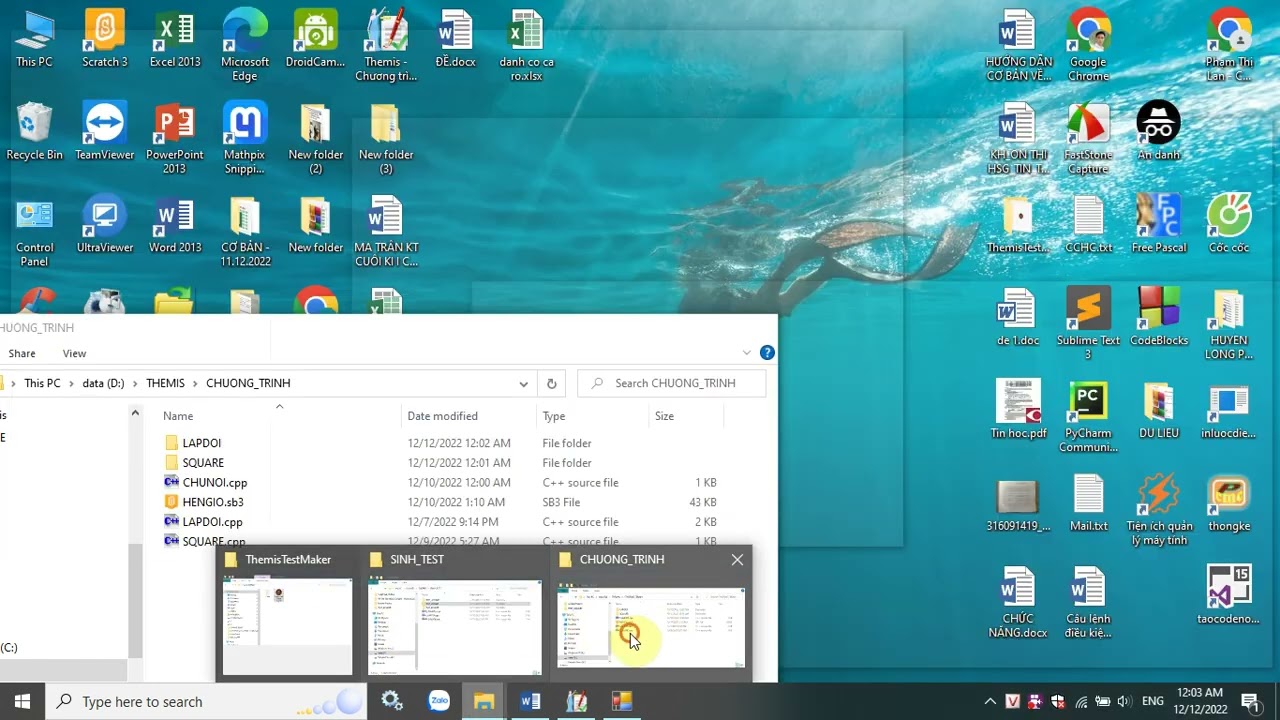Screen dimensions: 1280x720
Task: Select the UltraViewer desktop icon
Action: 104,224
